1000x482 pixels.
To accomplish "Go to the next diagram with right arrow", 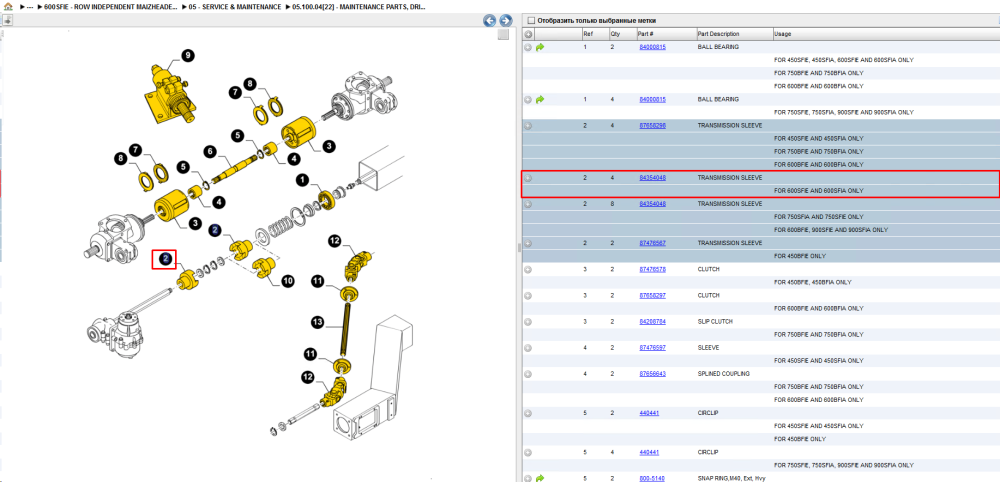I will tap(505, 20).
